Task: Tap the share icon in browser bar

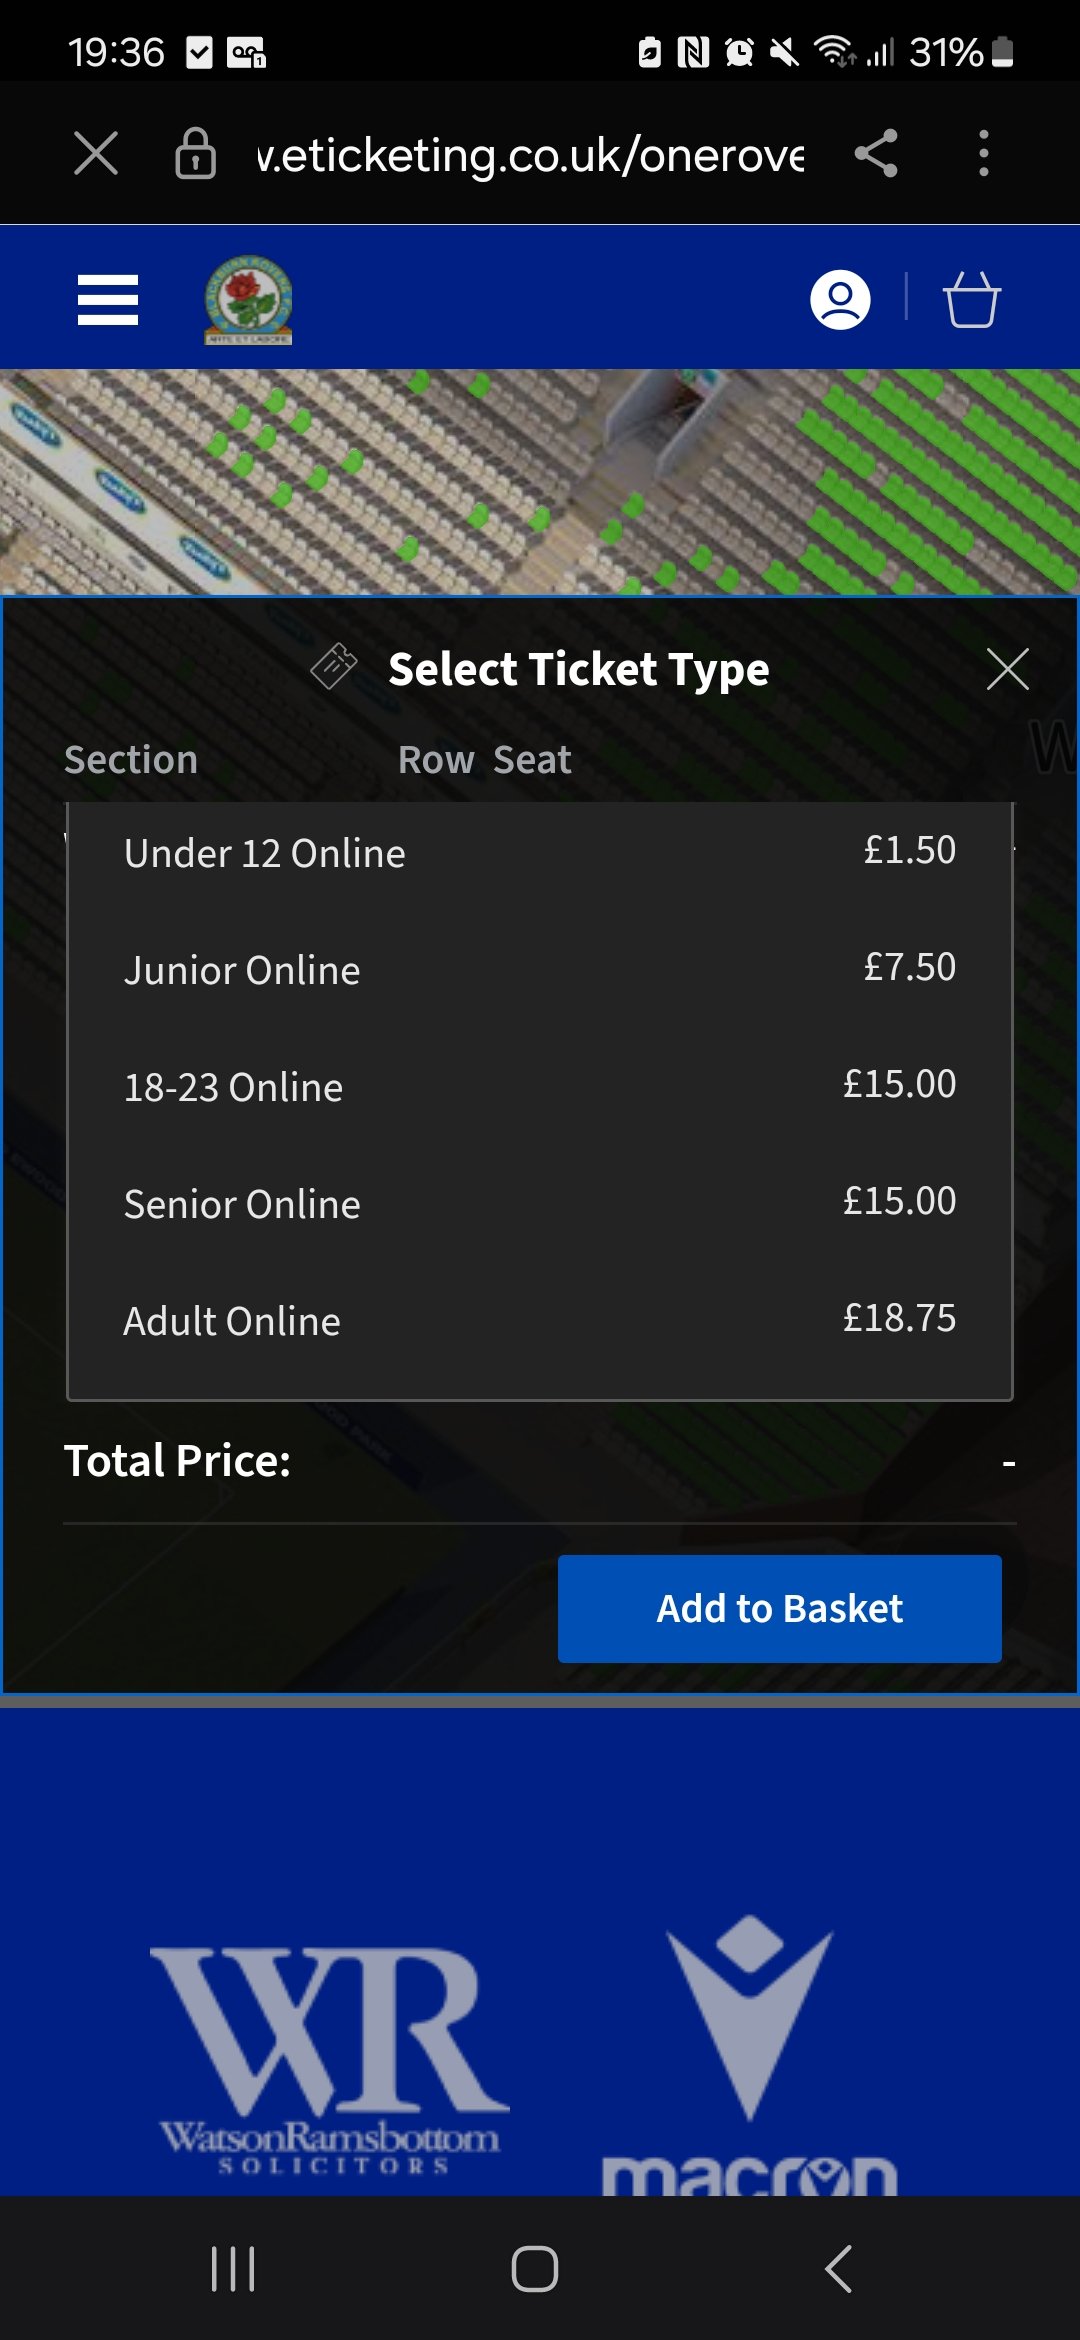Action: [876, 154]
